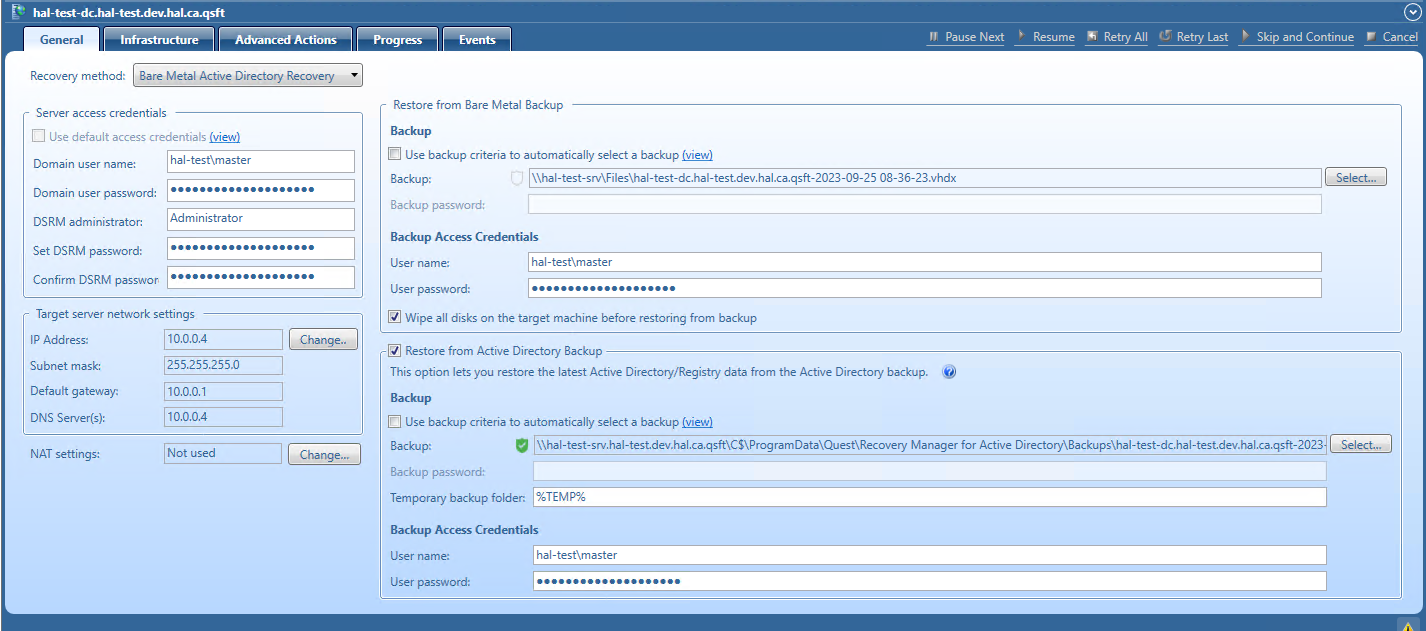
Task: Click the Retry All icon
Action: click(x=1092, y=37)
